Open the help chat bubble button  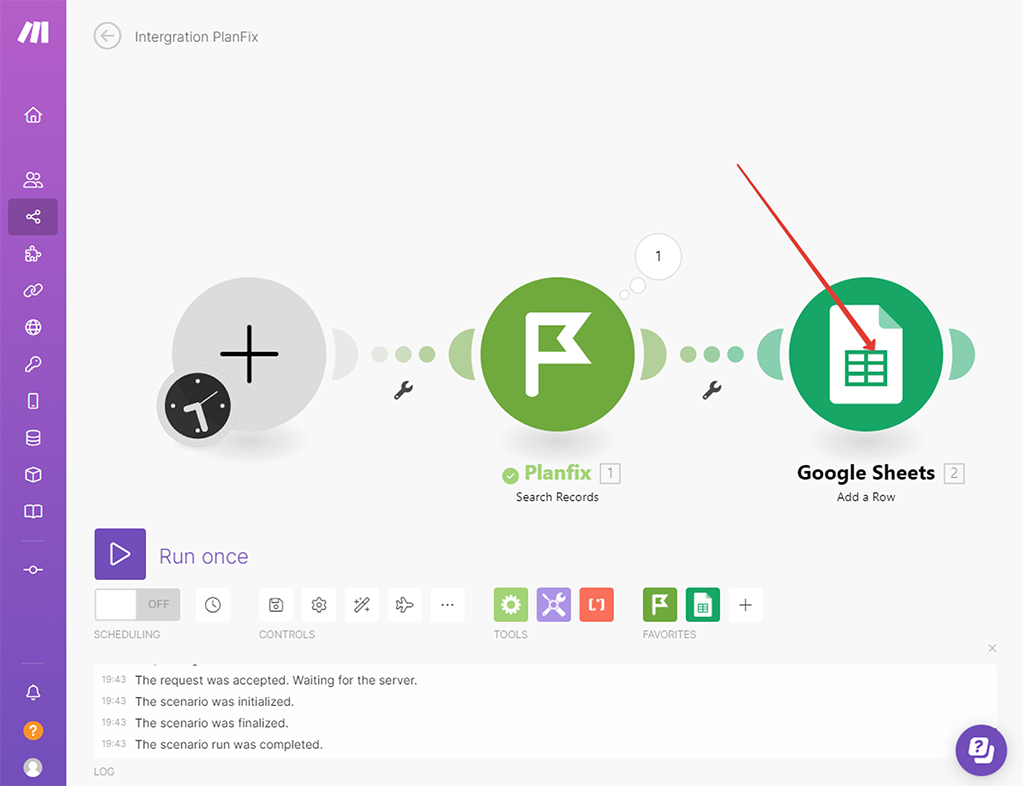pyautogui.click(x=981, y=750)
